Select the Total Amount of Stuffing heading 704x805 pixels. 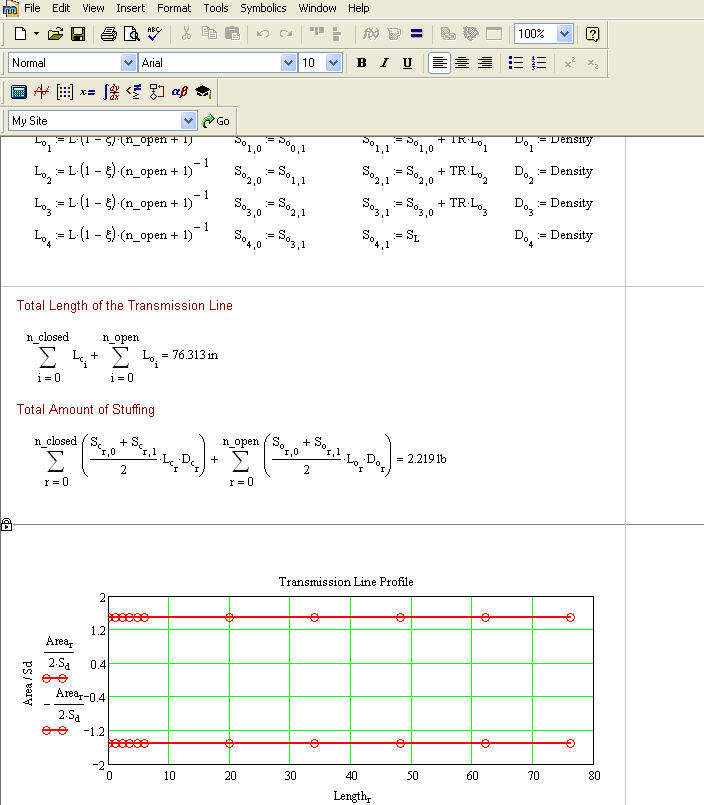point(85,409)
